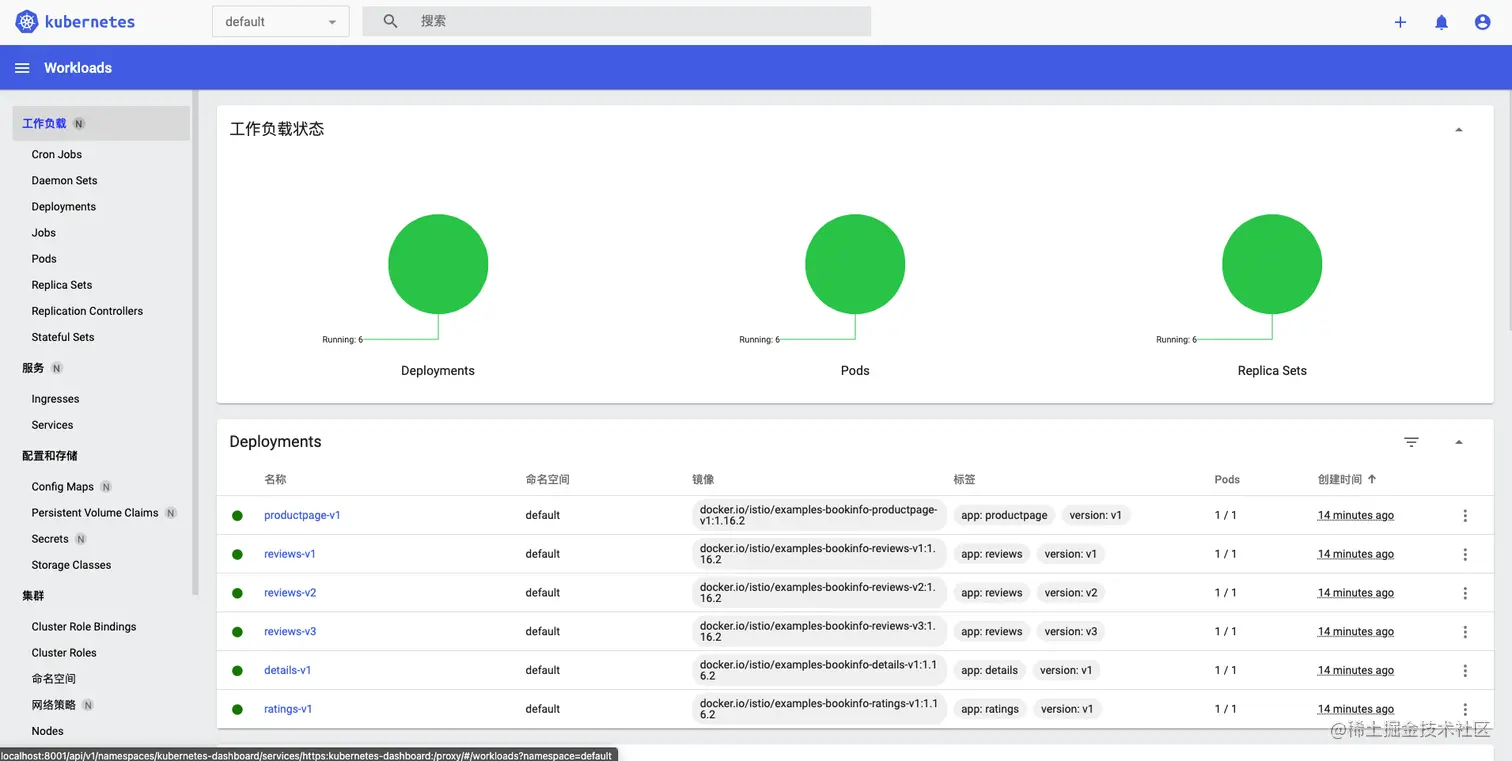
Task: Click the green Pods status donut chart
Action: pyautogui.click(x=855, y=263)
